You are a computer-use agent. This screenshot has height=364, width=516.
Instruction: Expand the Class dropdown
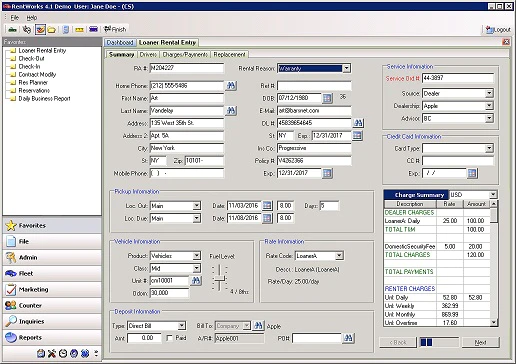(x=197, y=268)
